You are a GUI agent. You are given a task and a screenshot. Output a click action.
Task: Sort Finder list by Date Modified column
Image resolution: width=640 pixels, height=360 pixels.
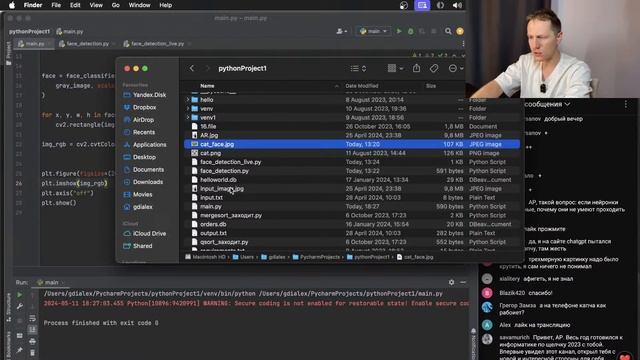[x=362, y=86]
